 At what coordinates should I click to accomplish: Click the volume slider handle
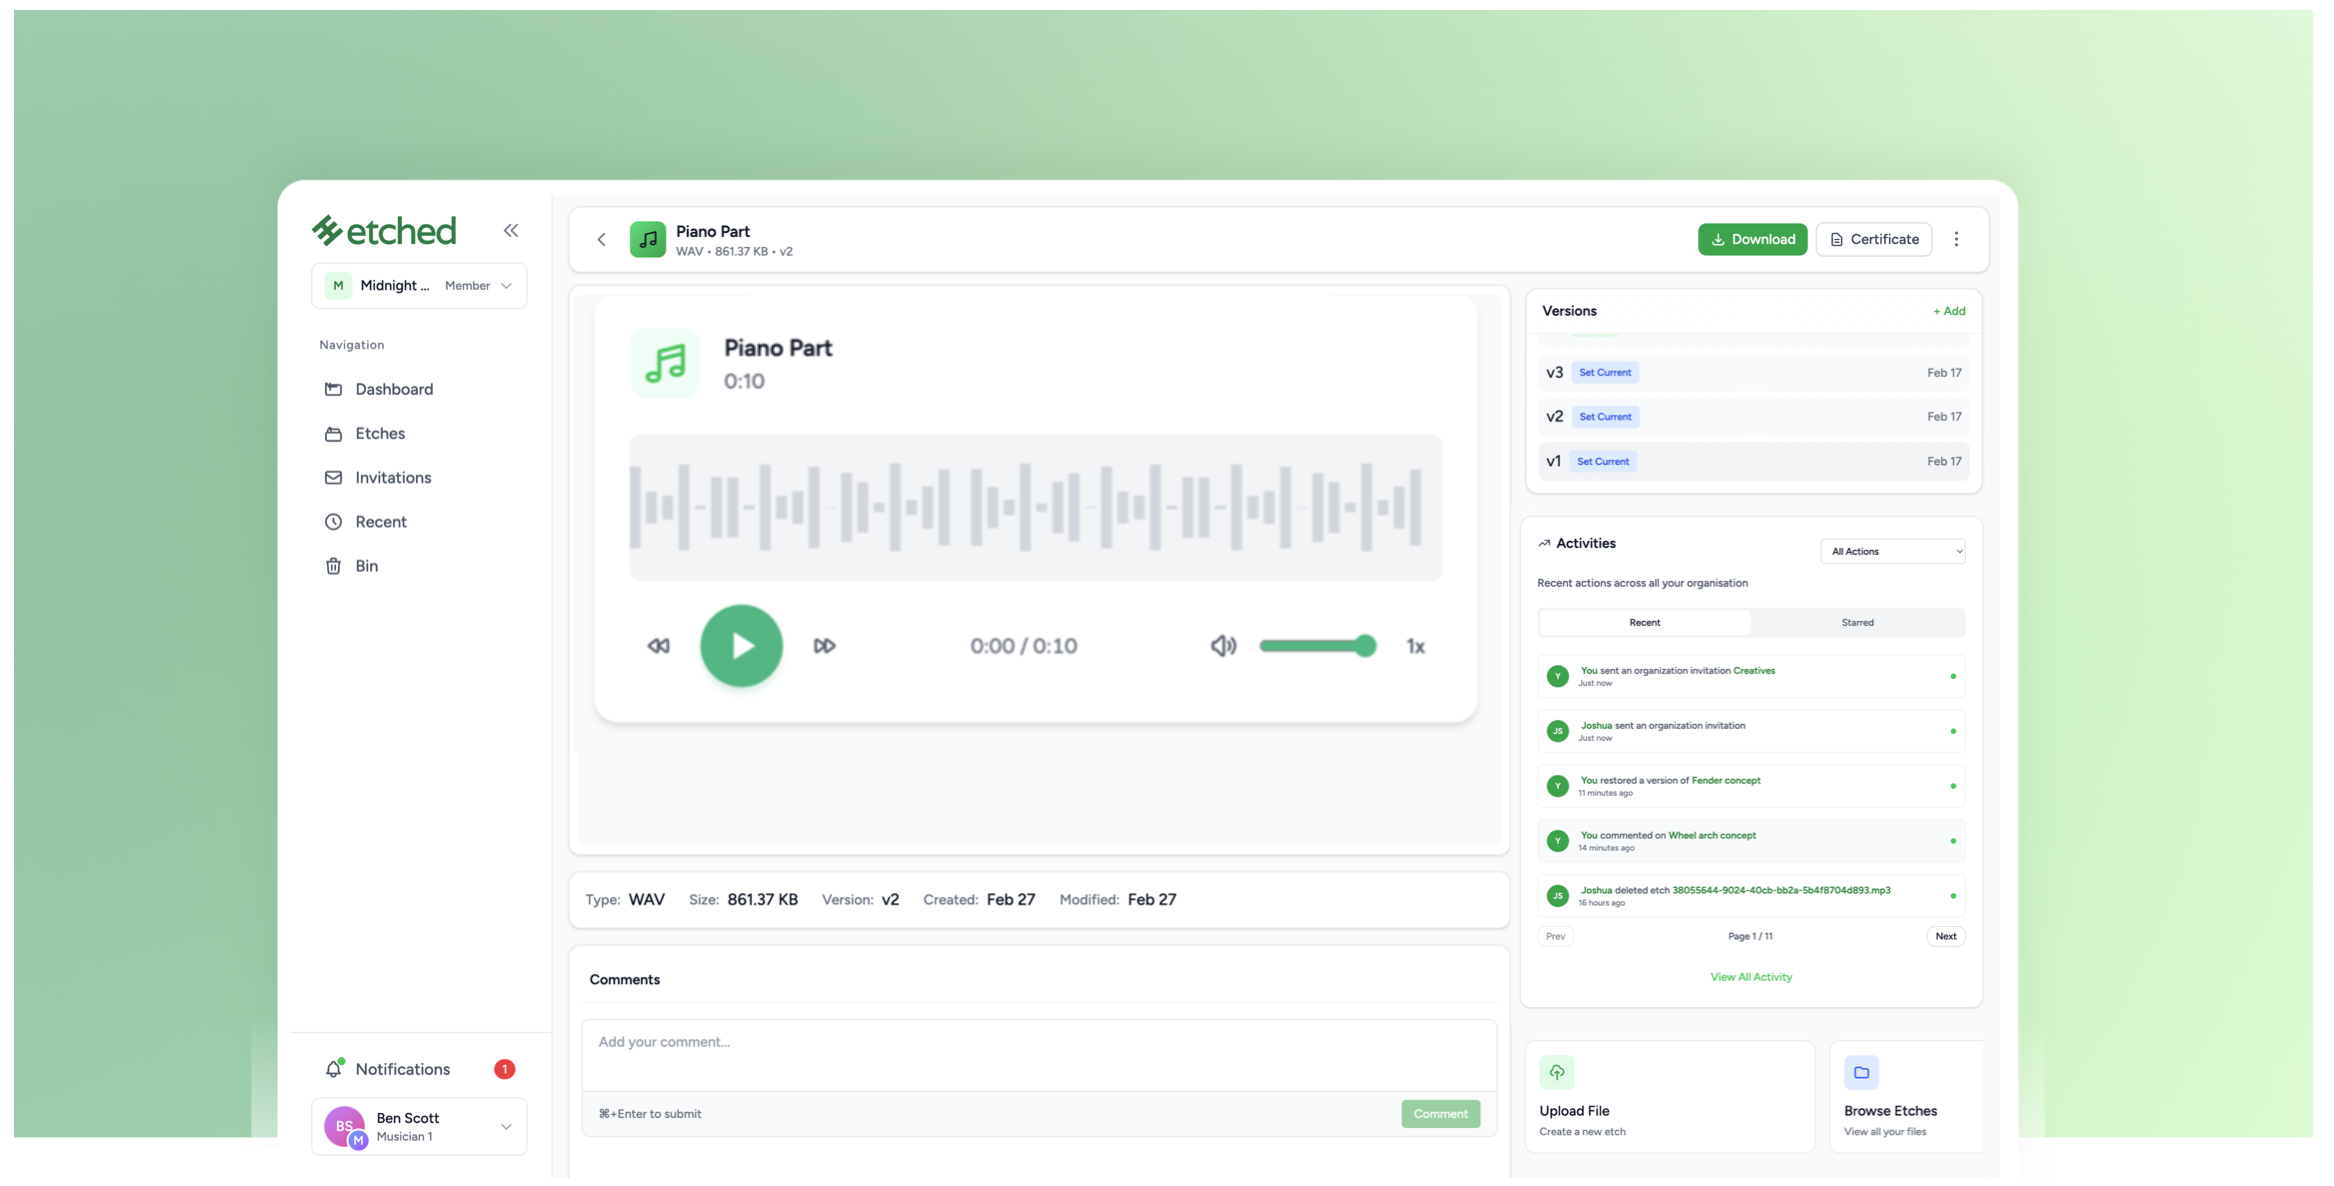[x=1366, y=646]
